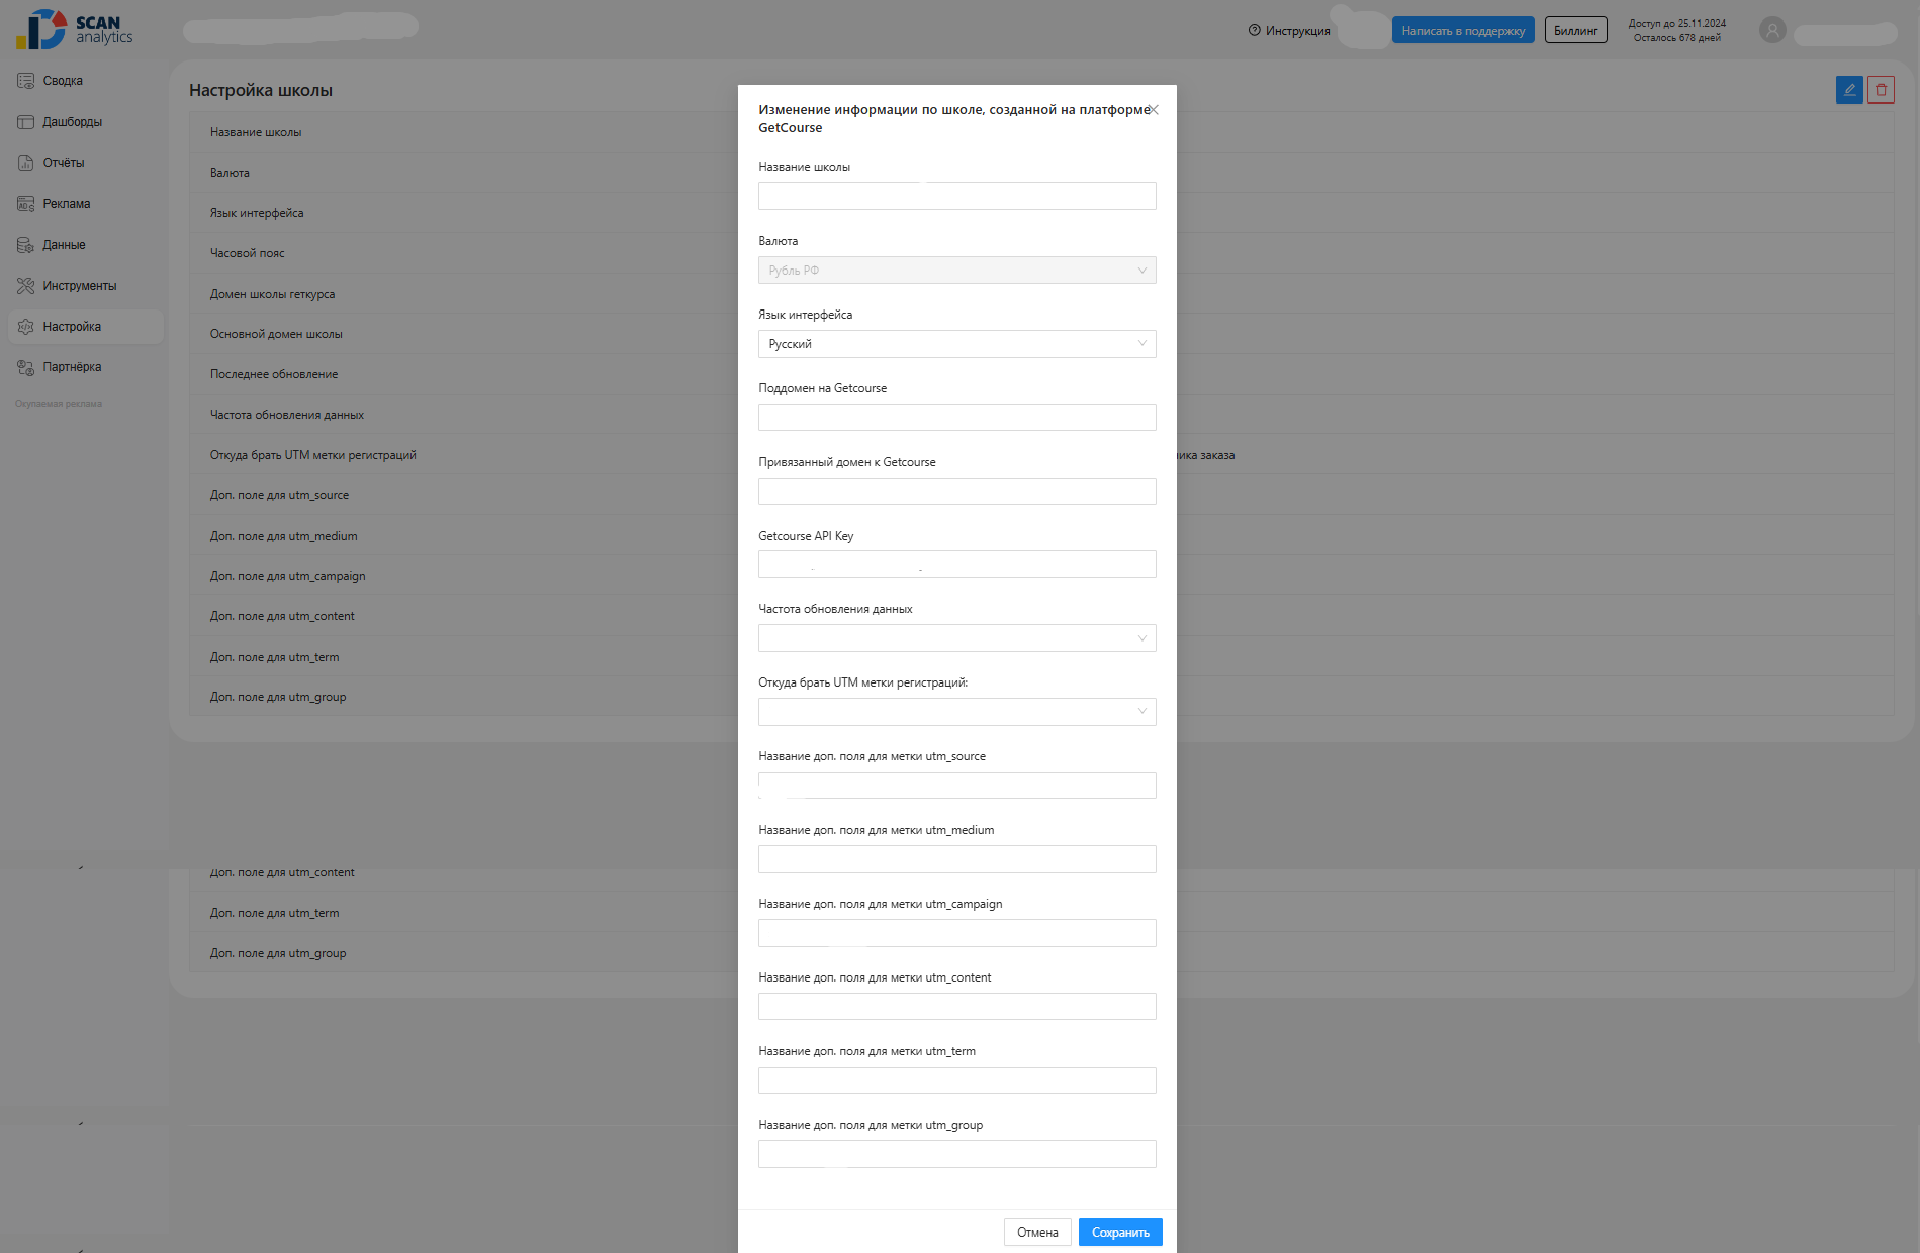Click the Инструкция help circle icon
This screenshot has height=1253, width=1920.
click(1255, 30)
